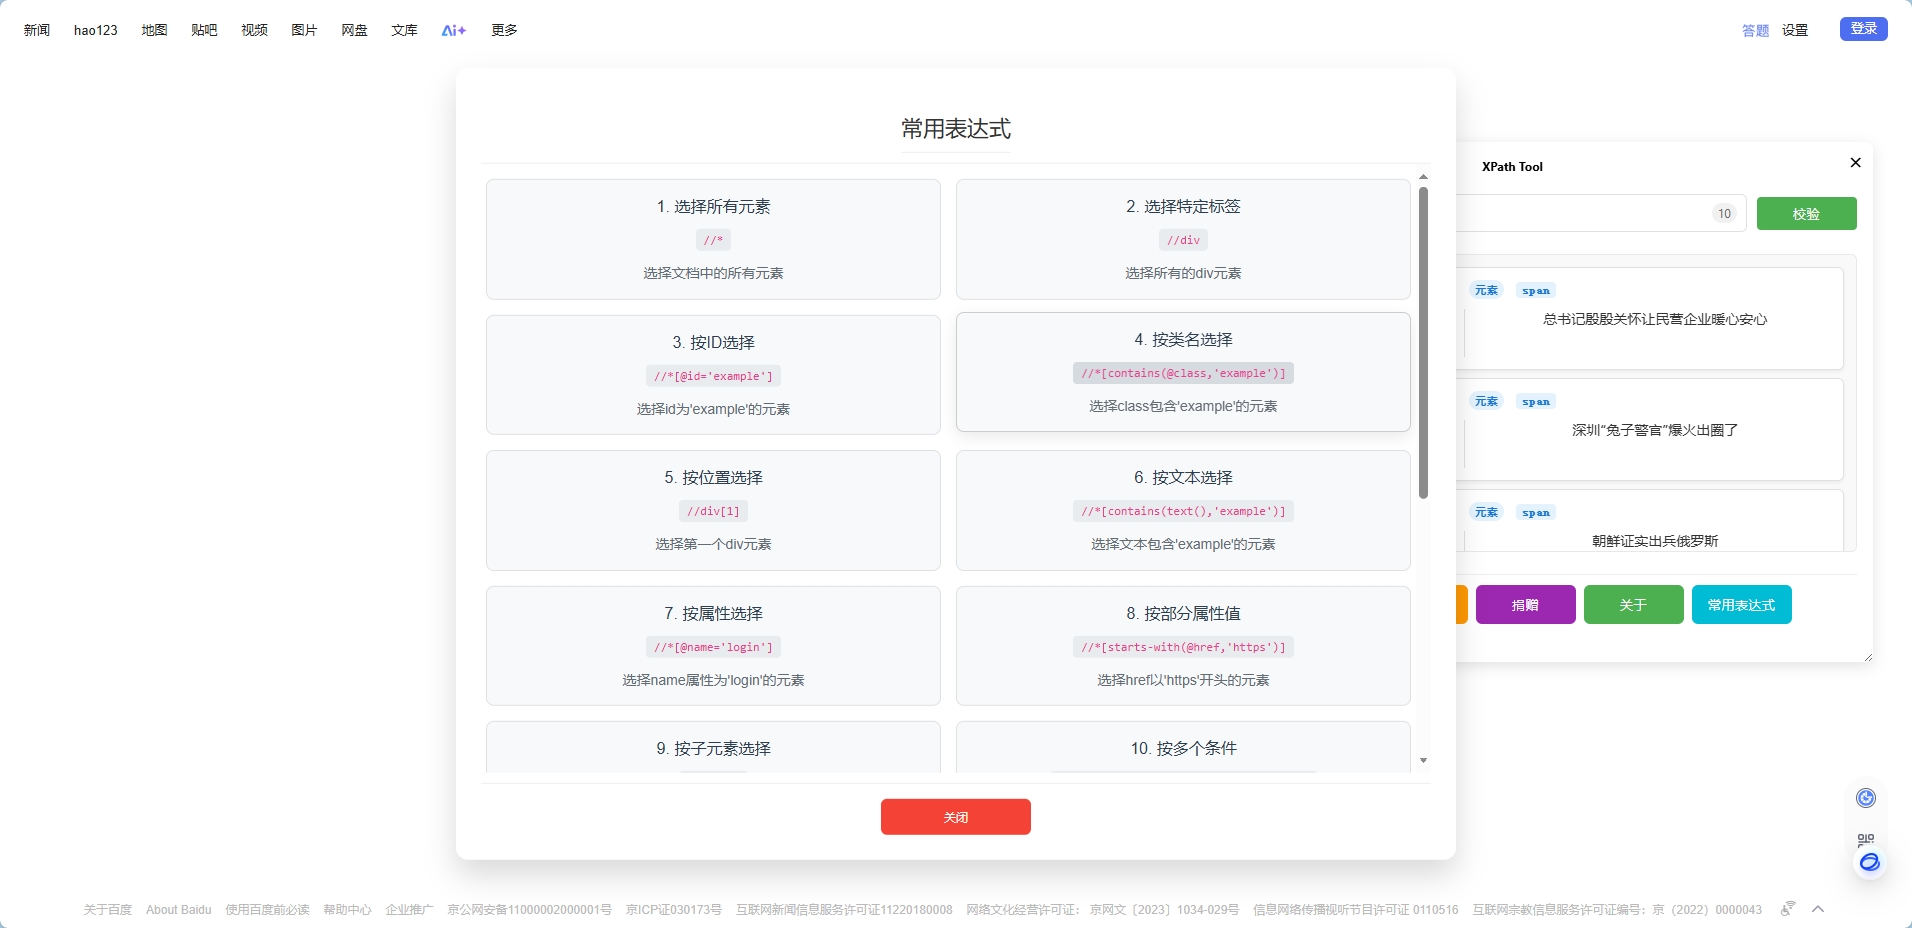Click the //div[1] code snippet

(x=713, y=511)
